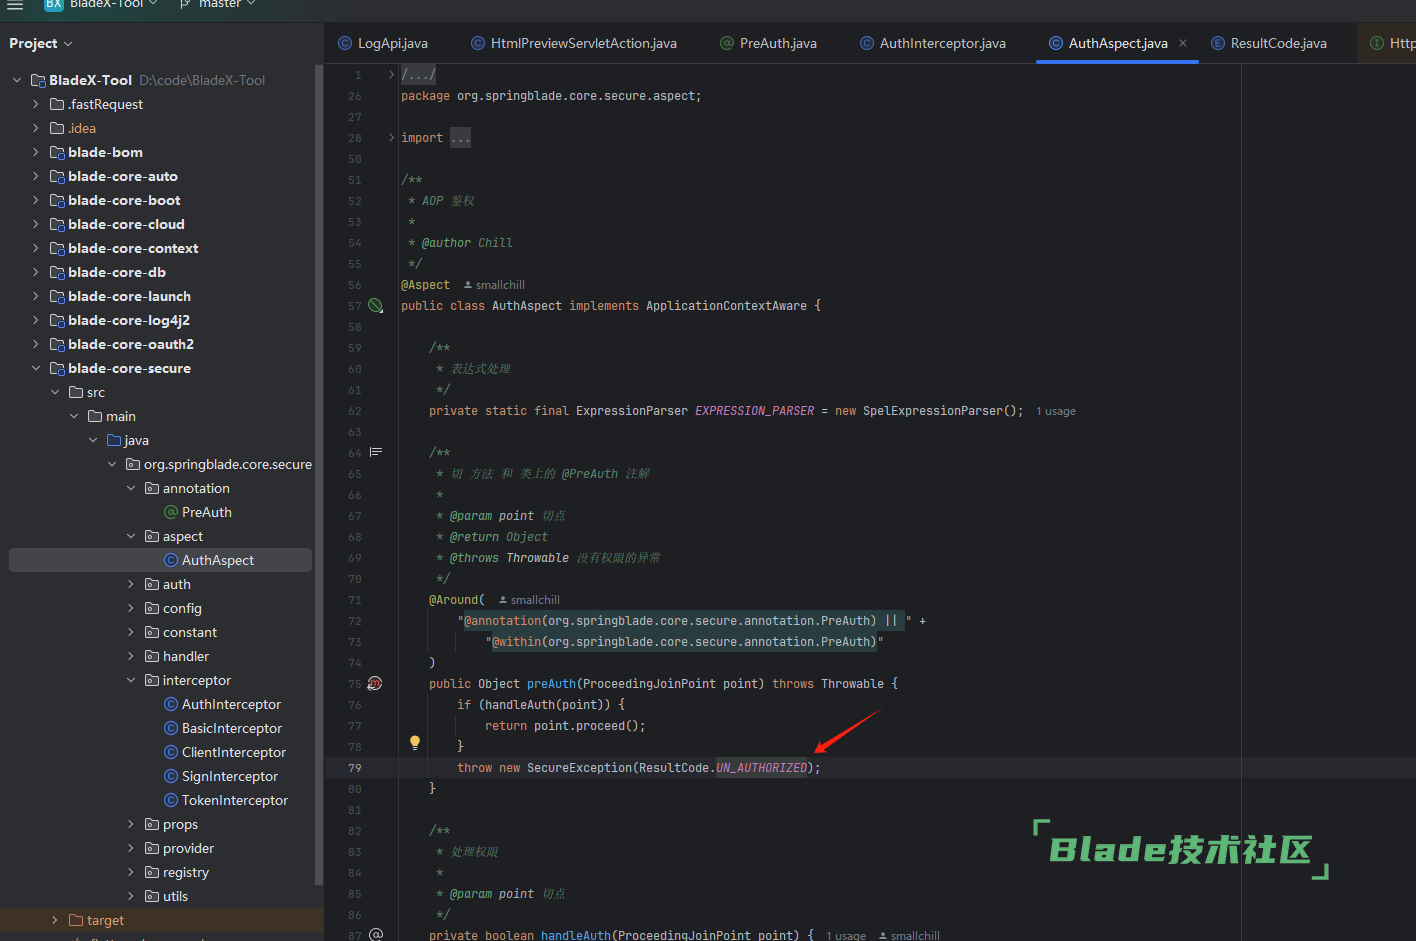1416x941 pixels.
Task: Switch to the ResultCode.java tab
Action: click(x=1269, y=43)
